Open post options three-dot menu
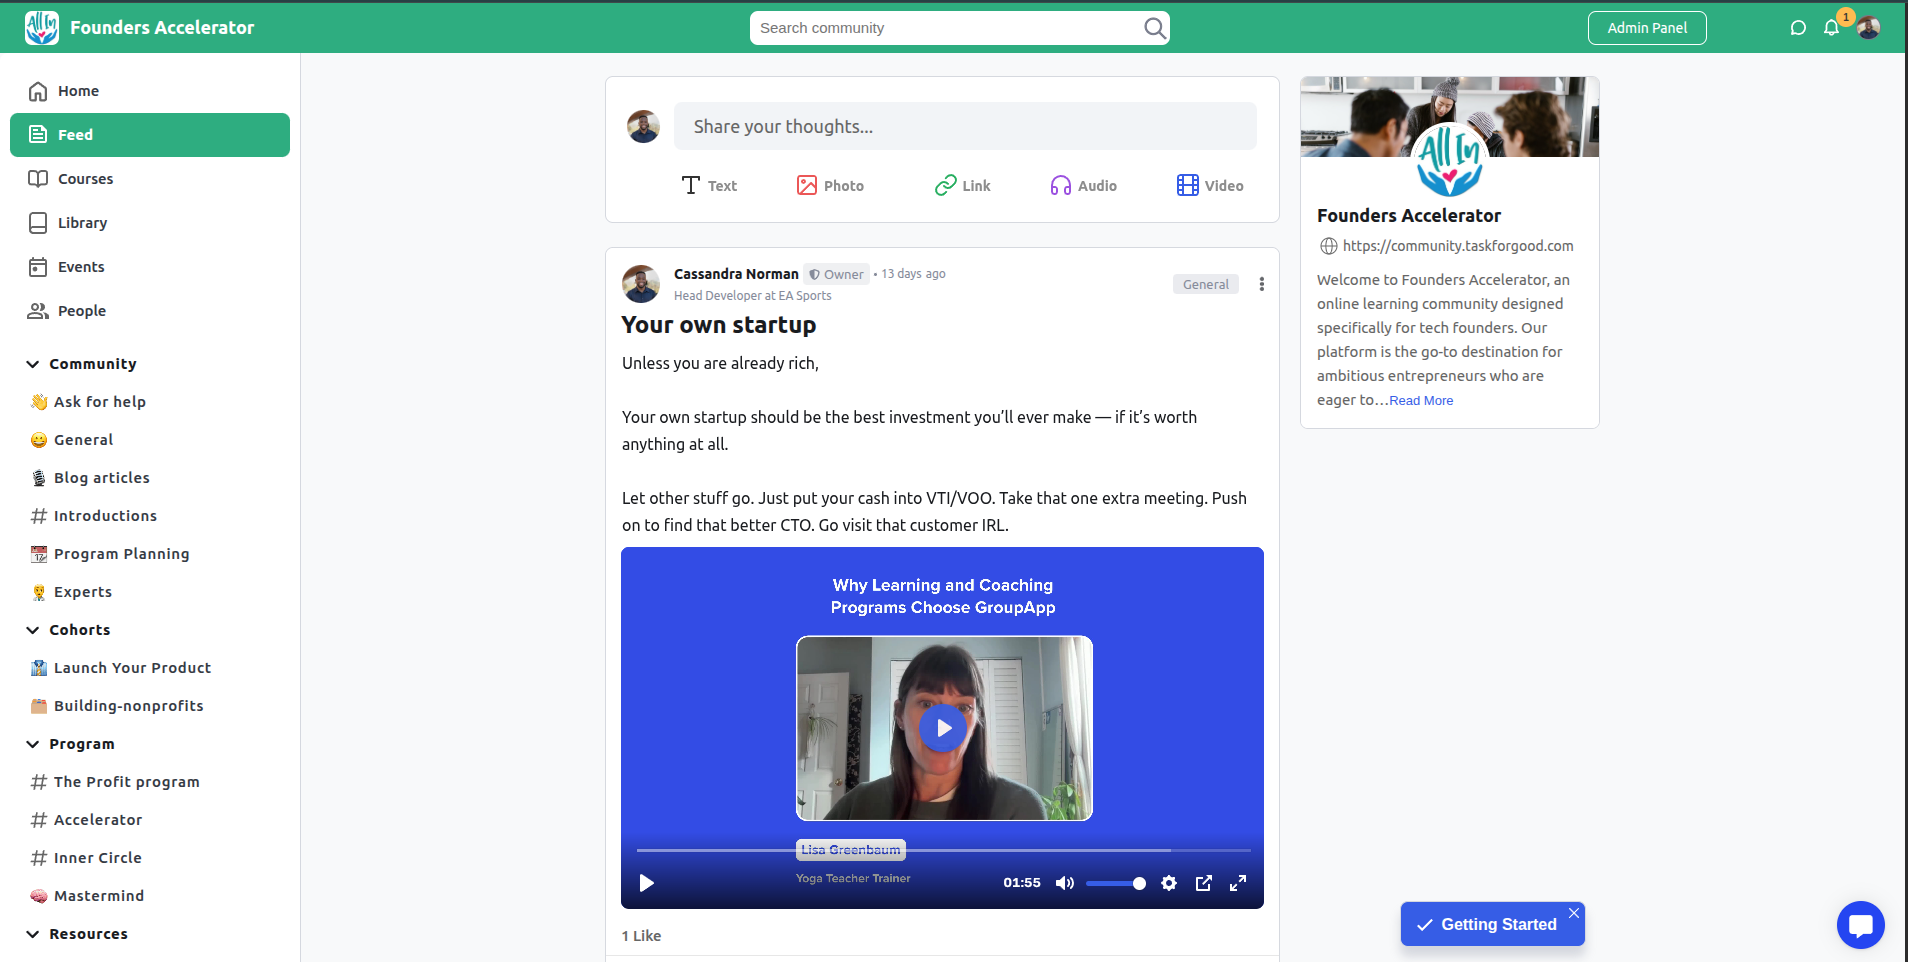The height and width of the screenshot is (962, 1908). point(1262,284)
